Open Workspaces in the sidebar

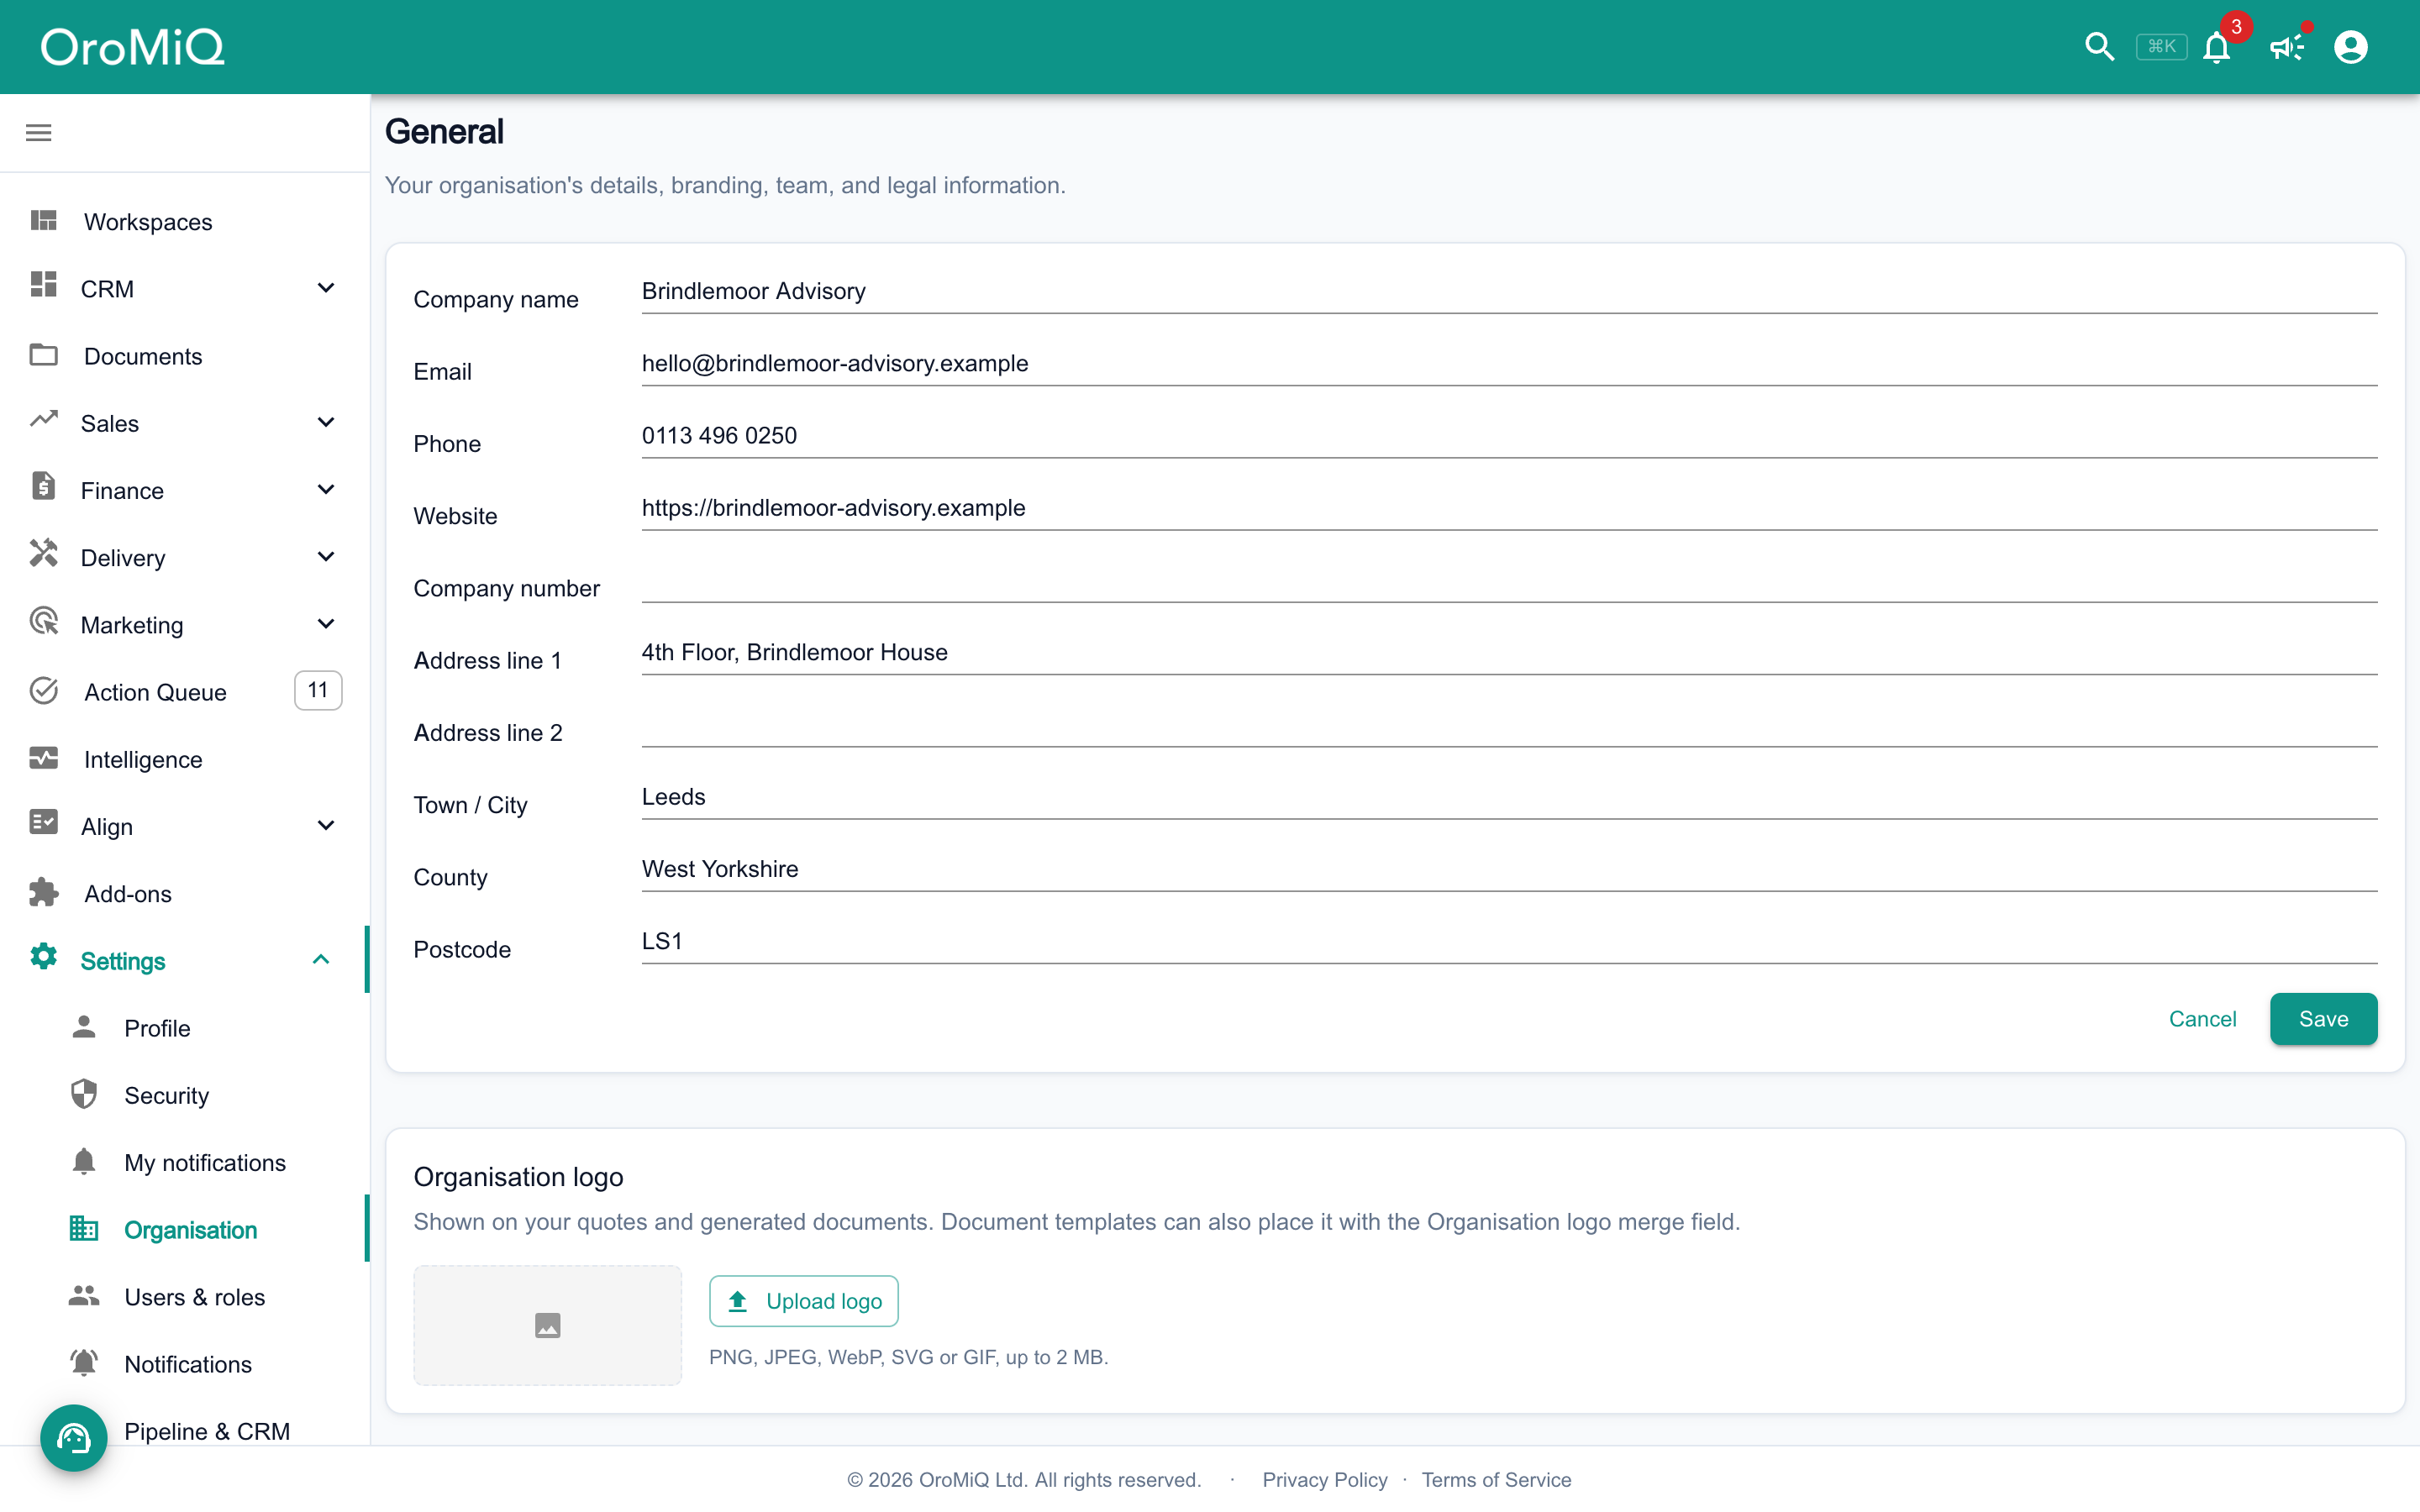[185, 221]
